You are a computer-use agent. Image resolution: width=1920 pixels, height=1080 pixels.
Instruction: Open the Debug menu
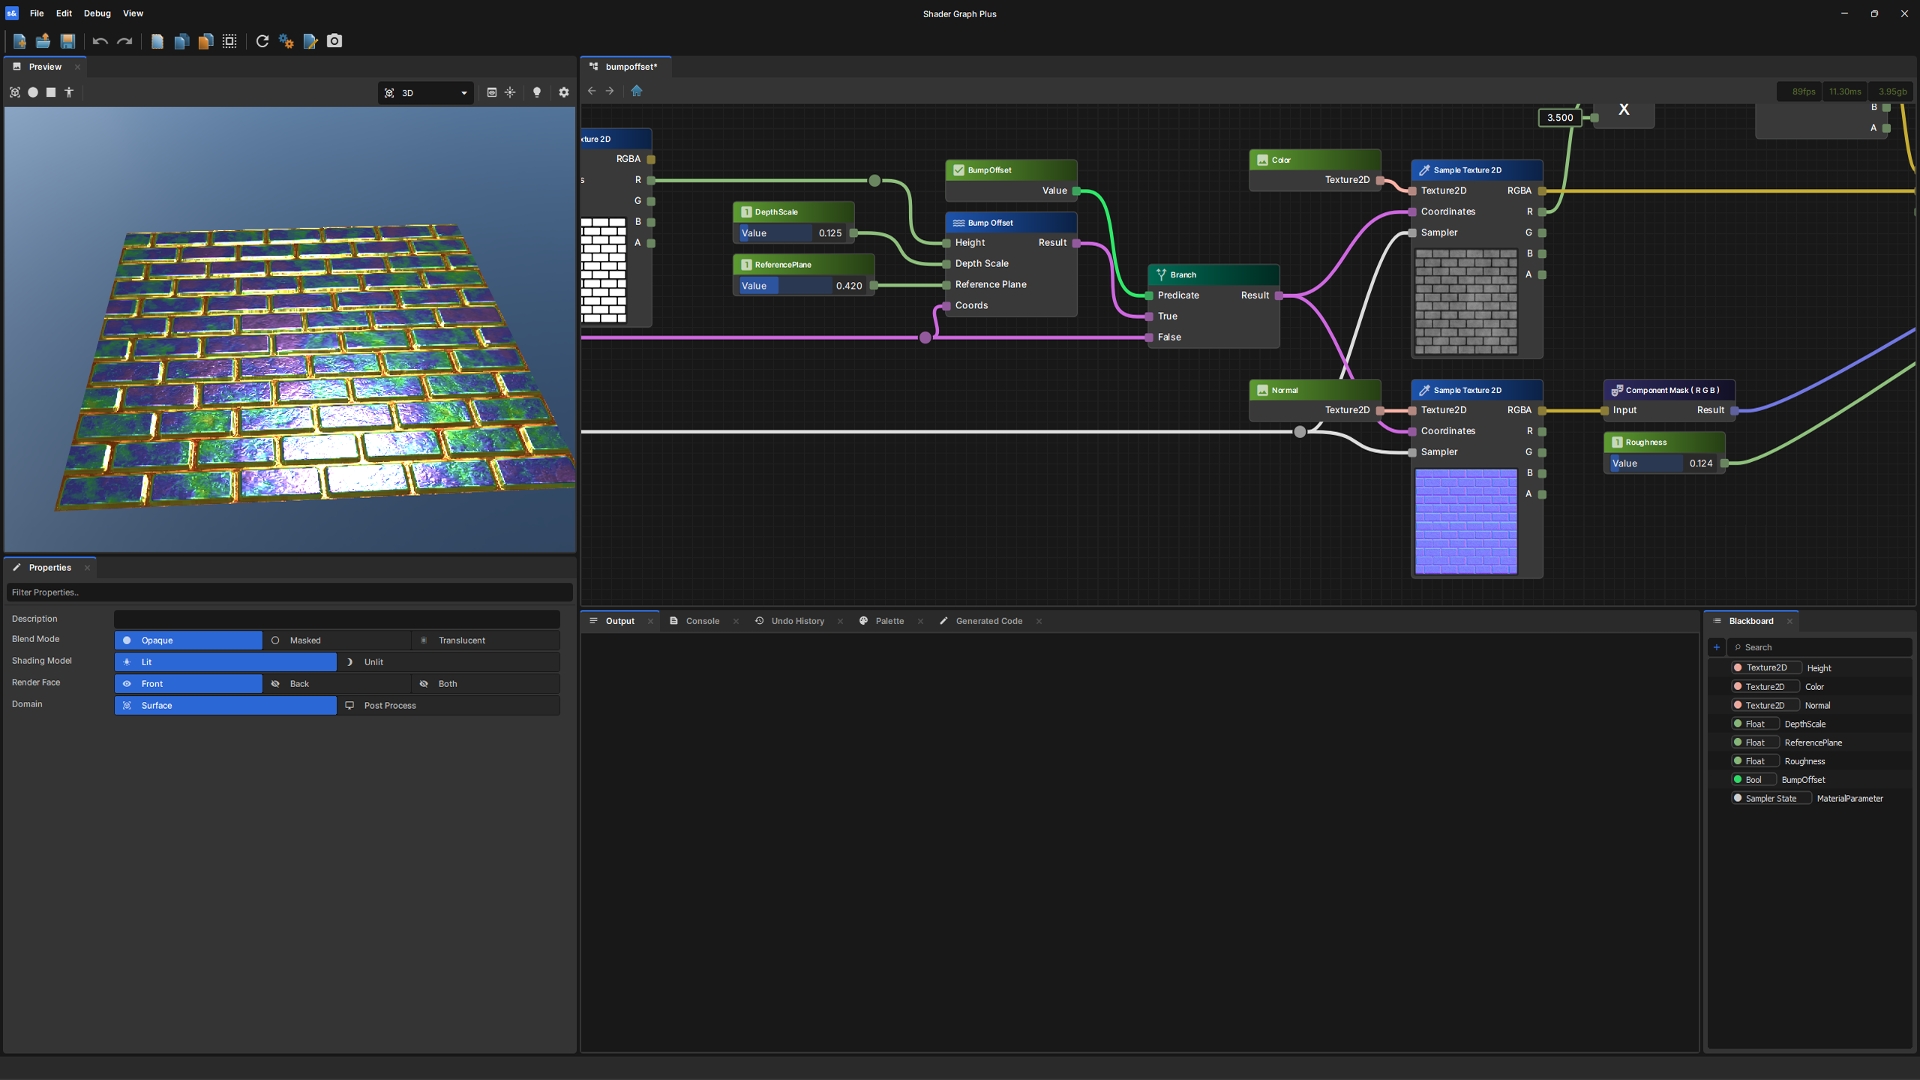click(x=97, y=13)
